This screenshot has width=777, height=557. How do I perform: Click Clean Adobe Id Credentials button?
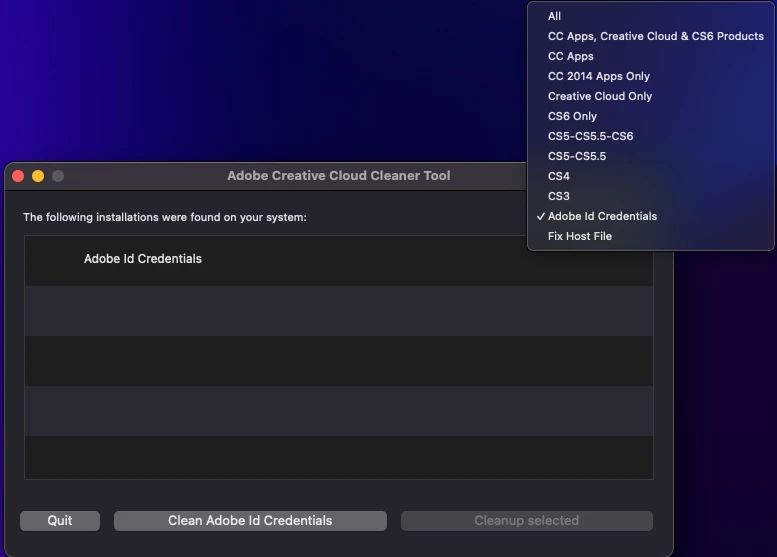[250, 521]
